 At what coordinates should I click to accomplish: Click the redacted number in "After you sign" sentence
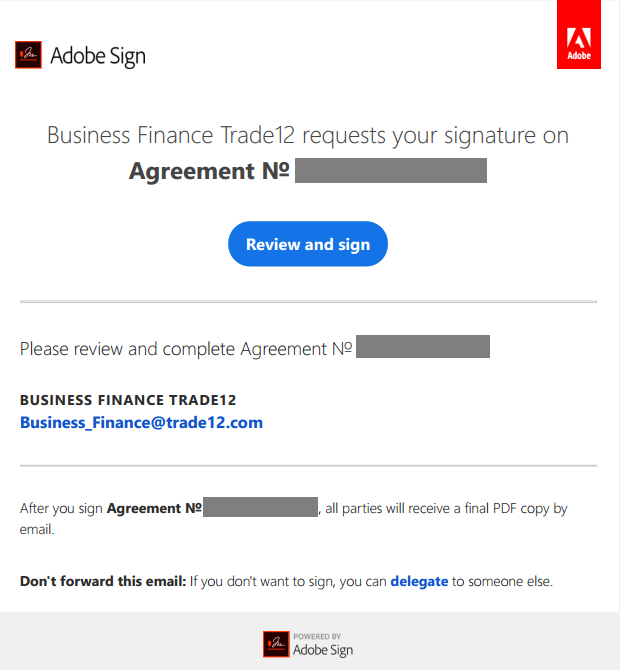click(x=260, y=507)
